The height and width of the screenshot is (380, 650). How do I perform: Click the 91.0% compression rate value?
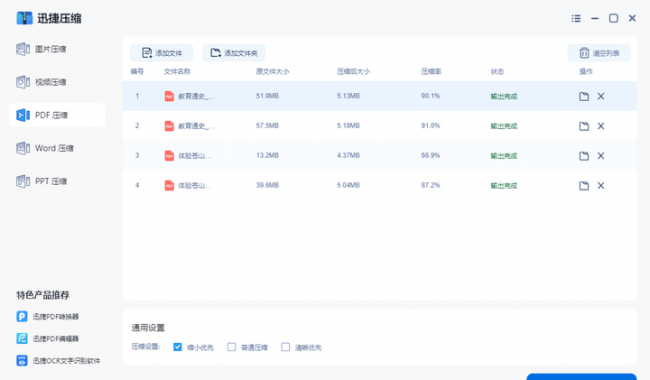click(430, 126)
